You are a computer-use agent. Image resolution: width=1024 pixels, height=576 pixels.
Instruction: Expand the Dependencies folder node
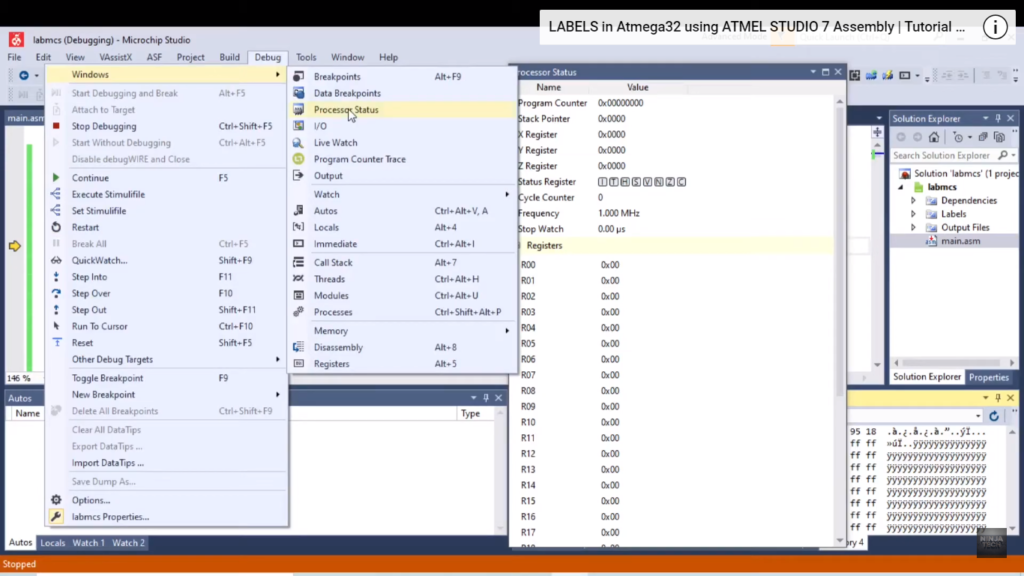pos(914,200)
